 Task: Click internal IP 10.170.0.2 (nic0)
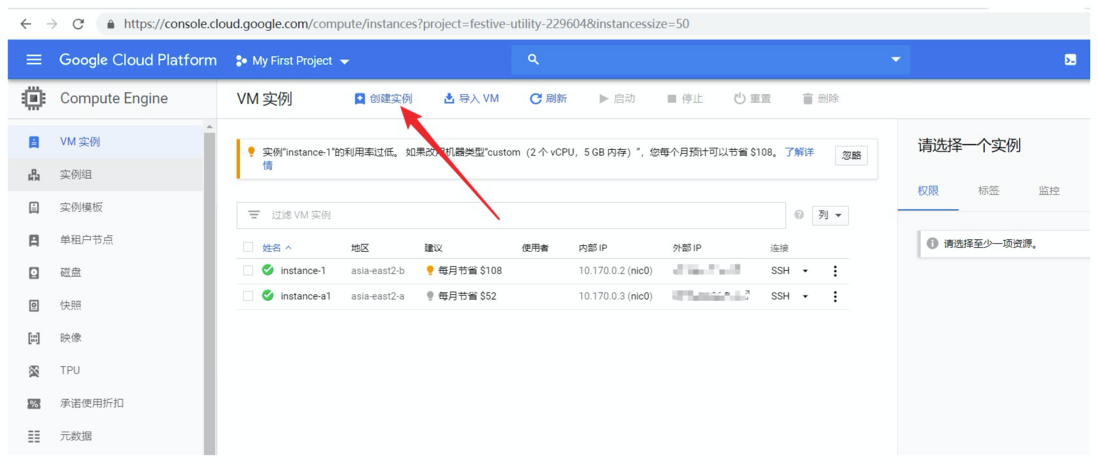click(x=616, y=271)
